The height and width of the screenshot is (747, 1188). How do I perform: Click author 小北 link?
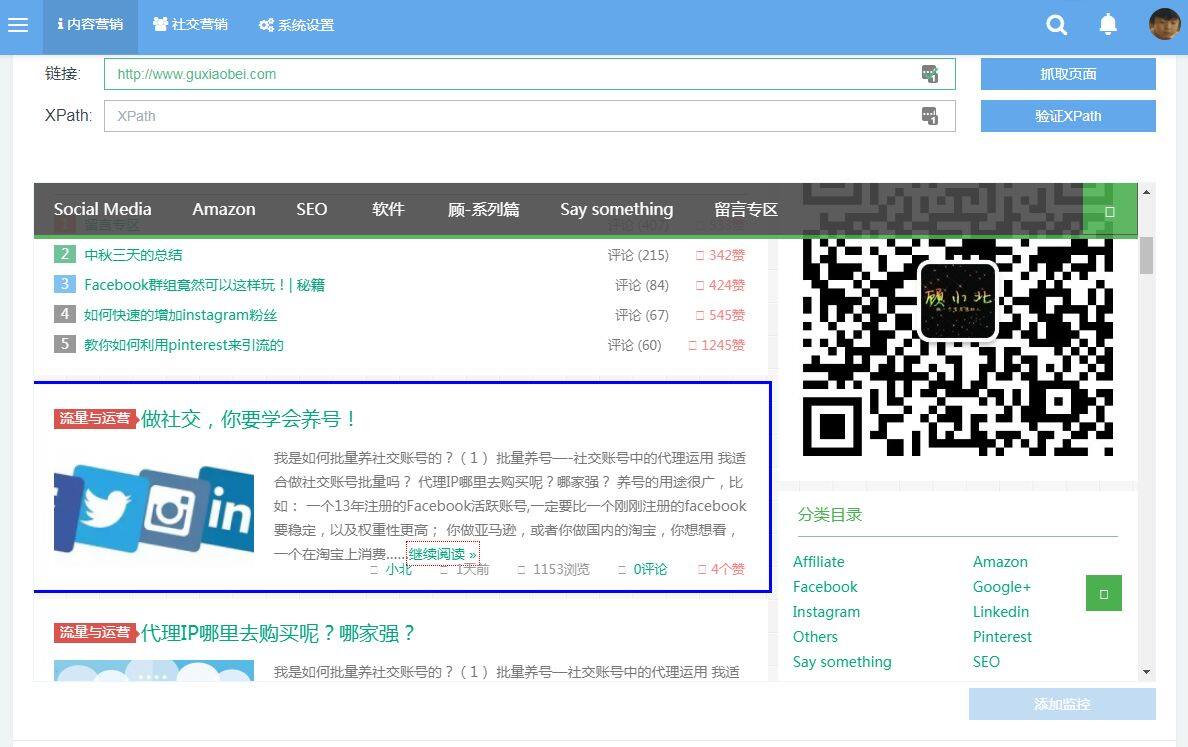tap(399, 569)
